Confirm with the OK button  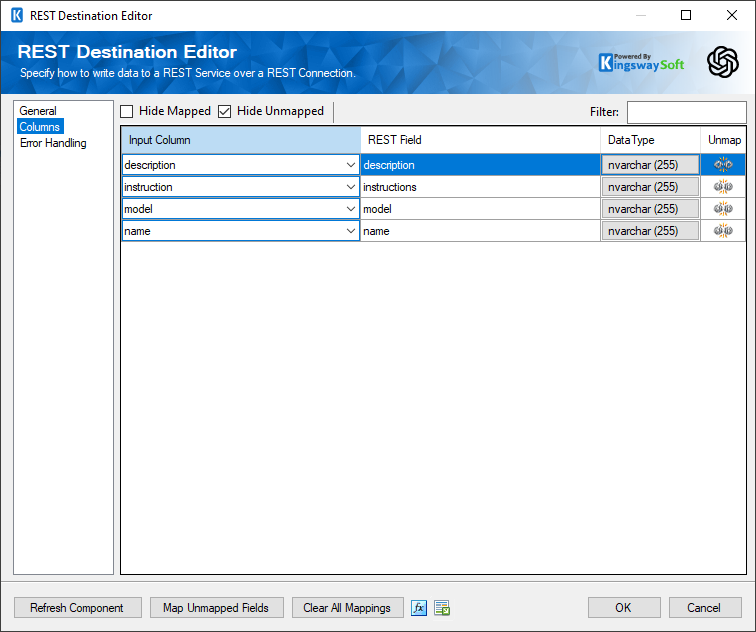[623, 608]
